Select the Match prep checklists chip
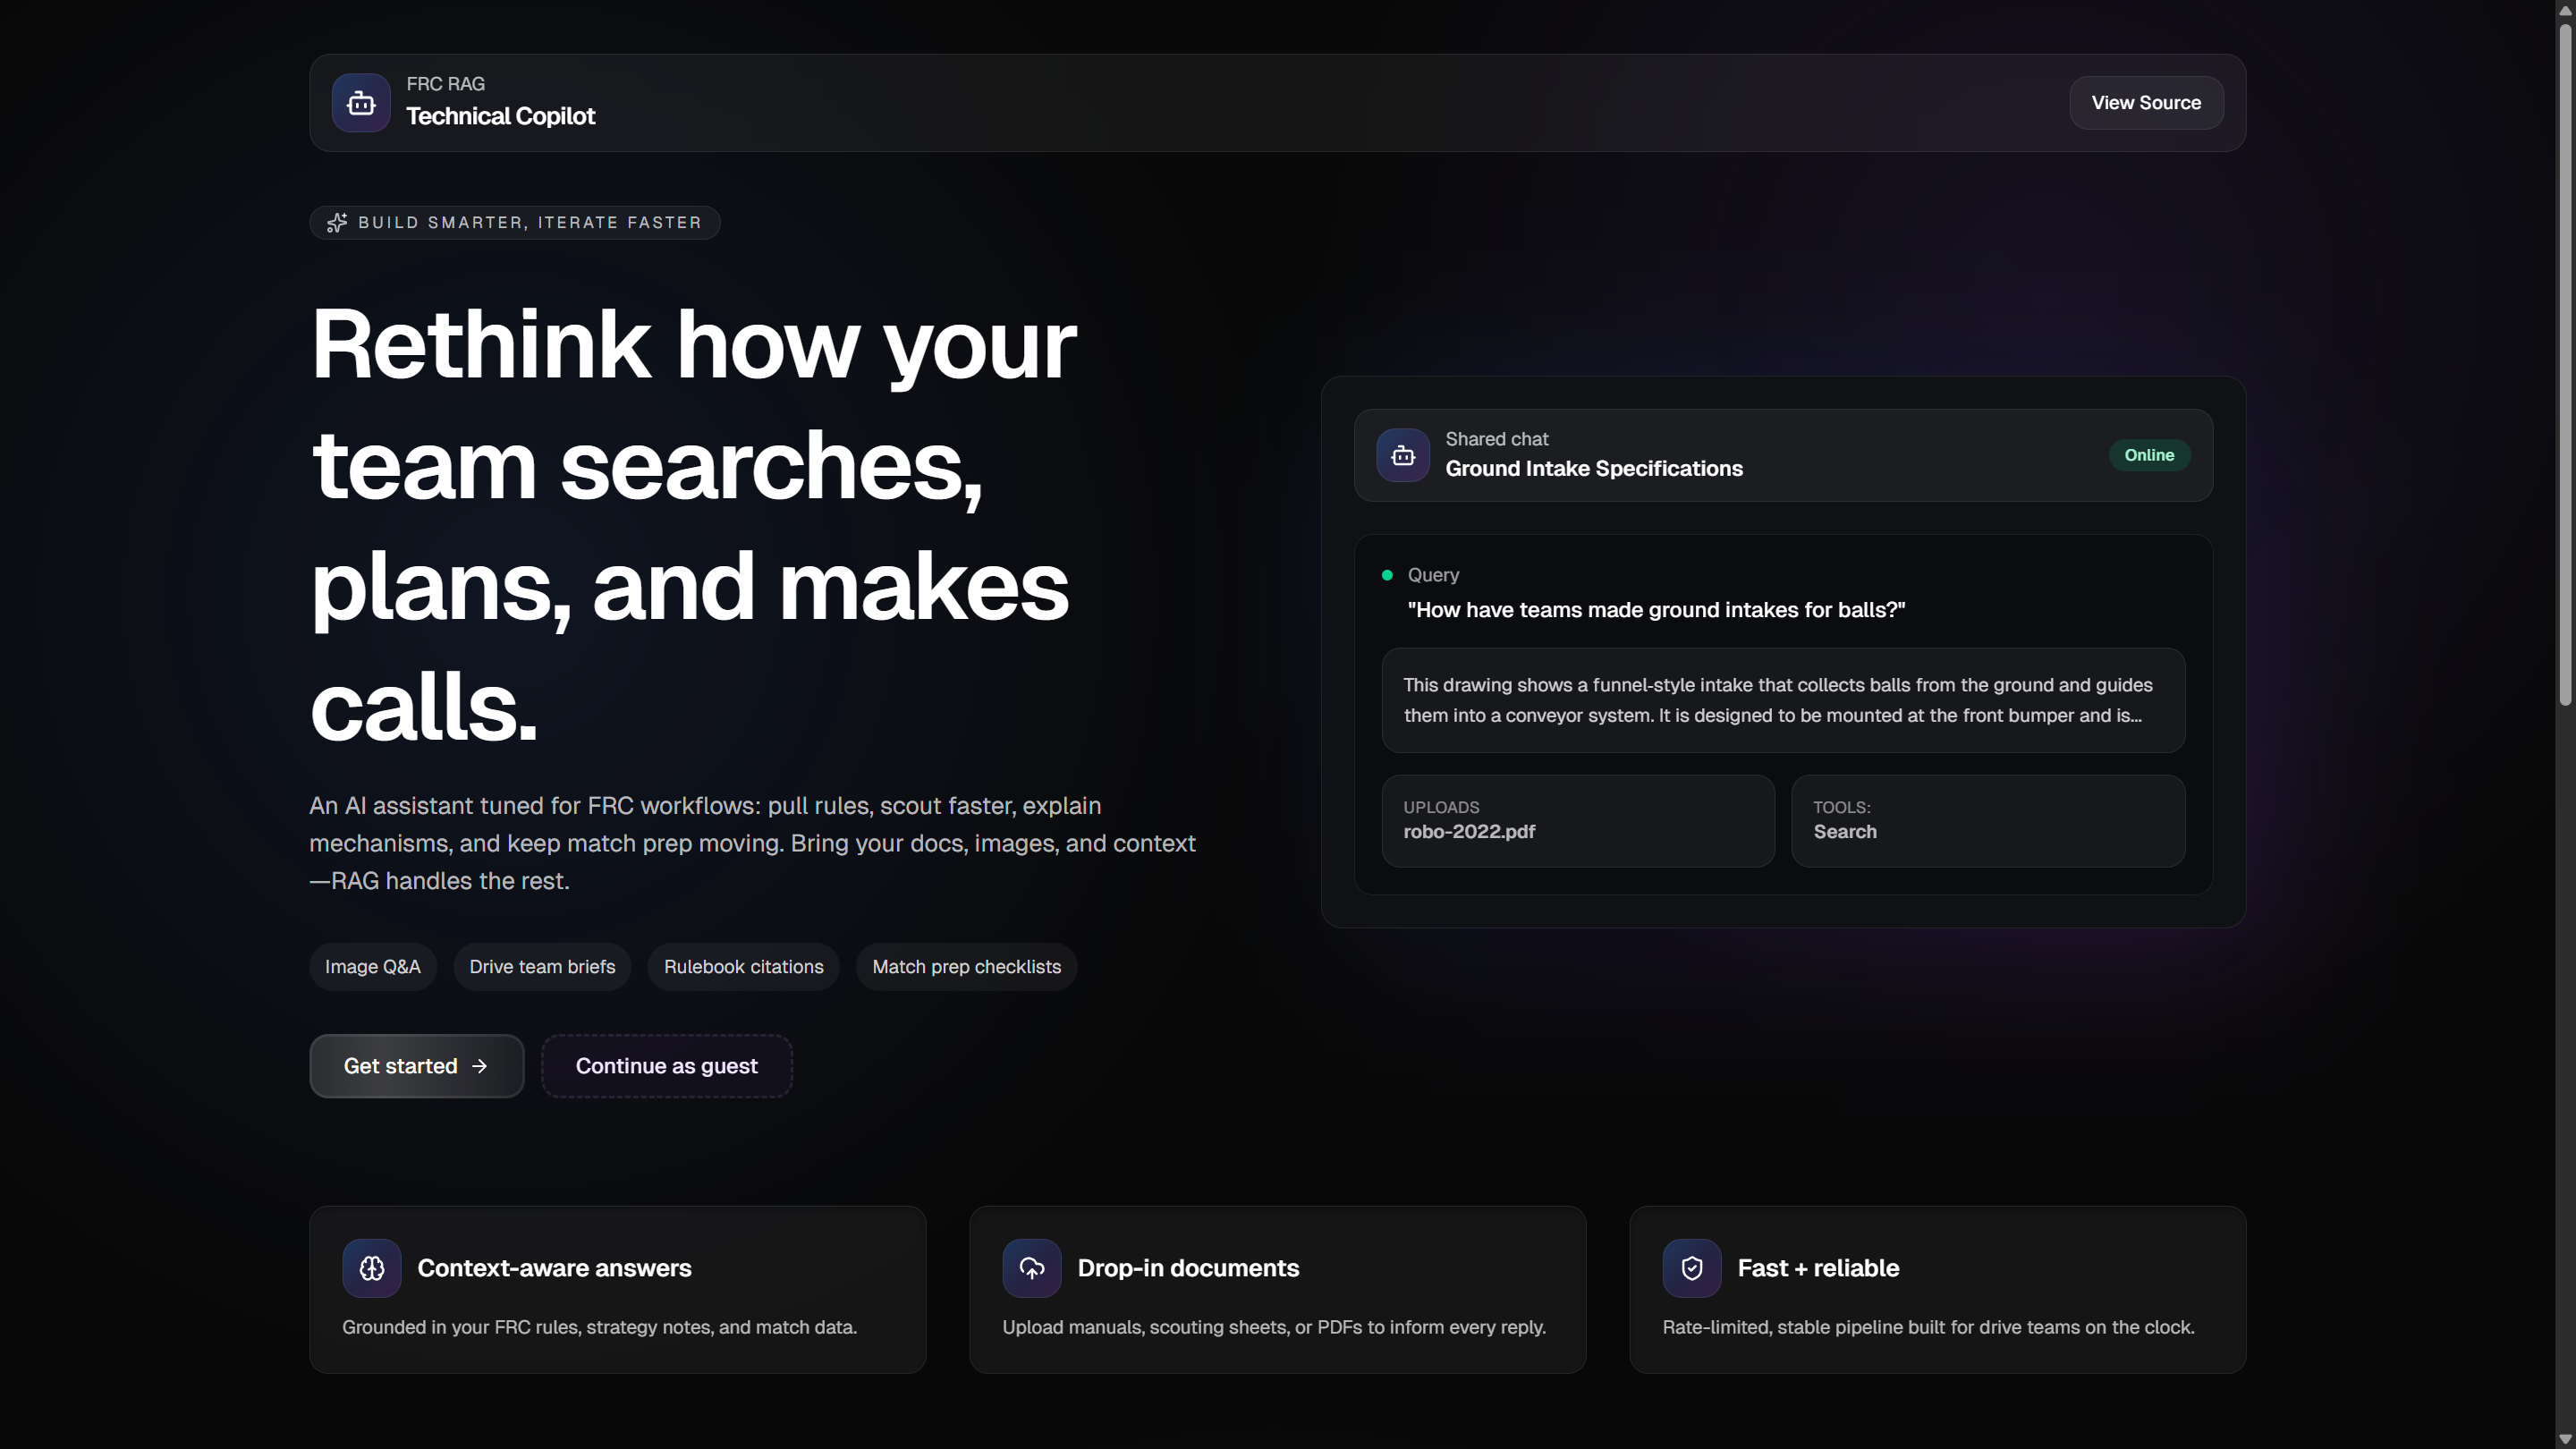The image size is (2576, 1449). click(966, 967)
